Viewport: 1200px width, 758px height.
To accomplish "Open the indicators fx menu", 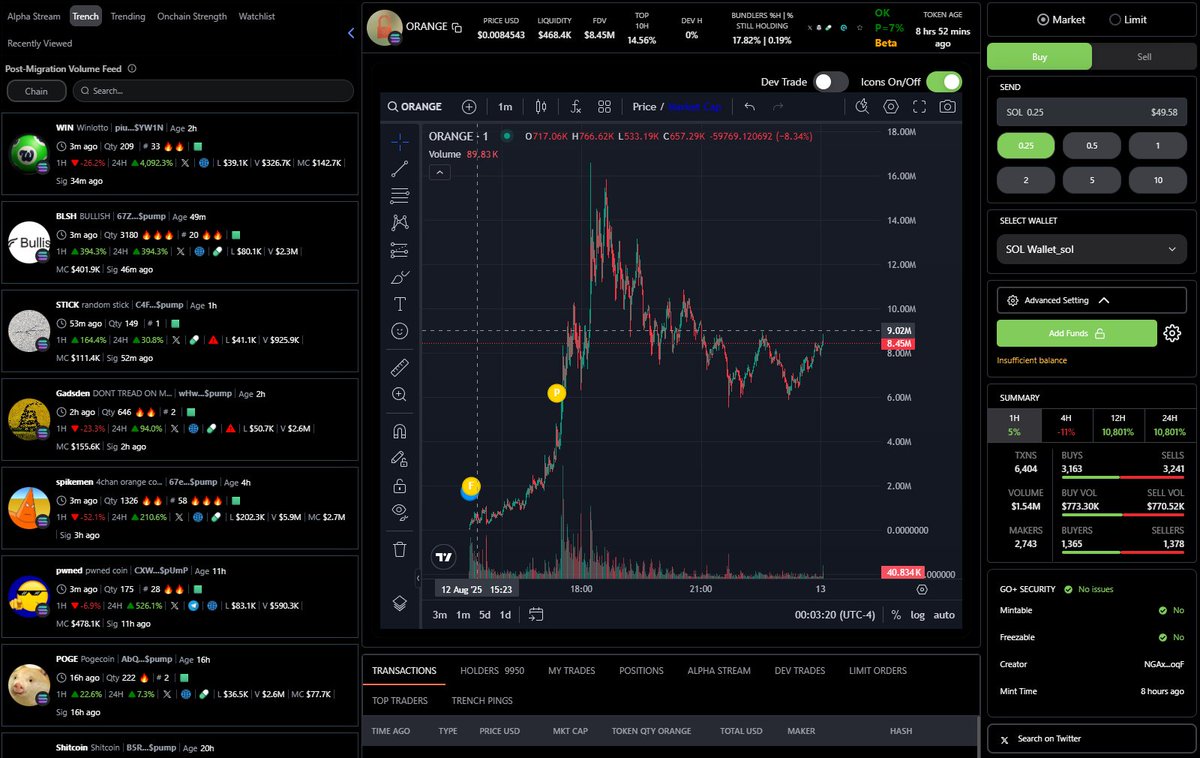I will [x=576, y=106].
